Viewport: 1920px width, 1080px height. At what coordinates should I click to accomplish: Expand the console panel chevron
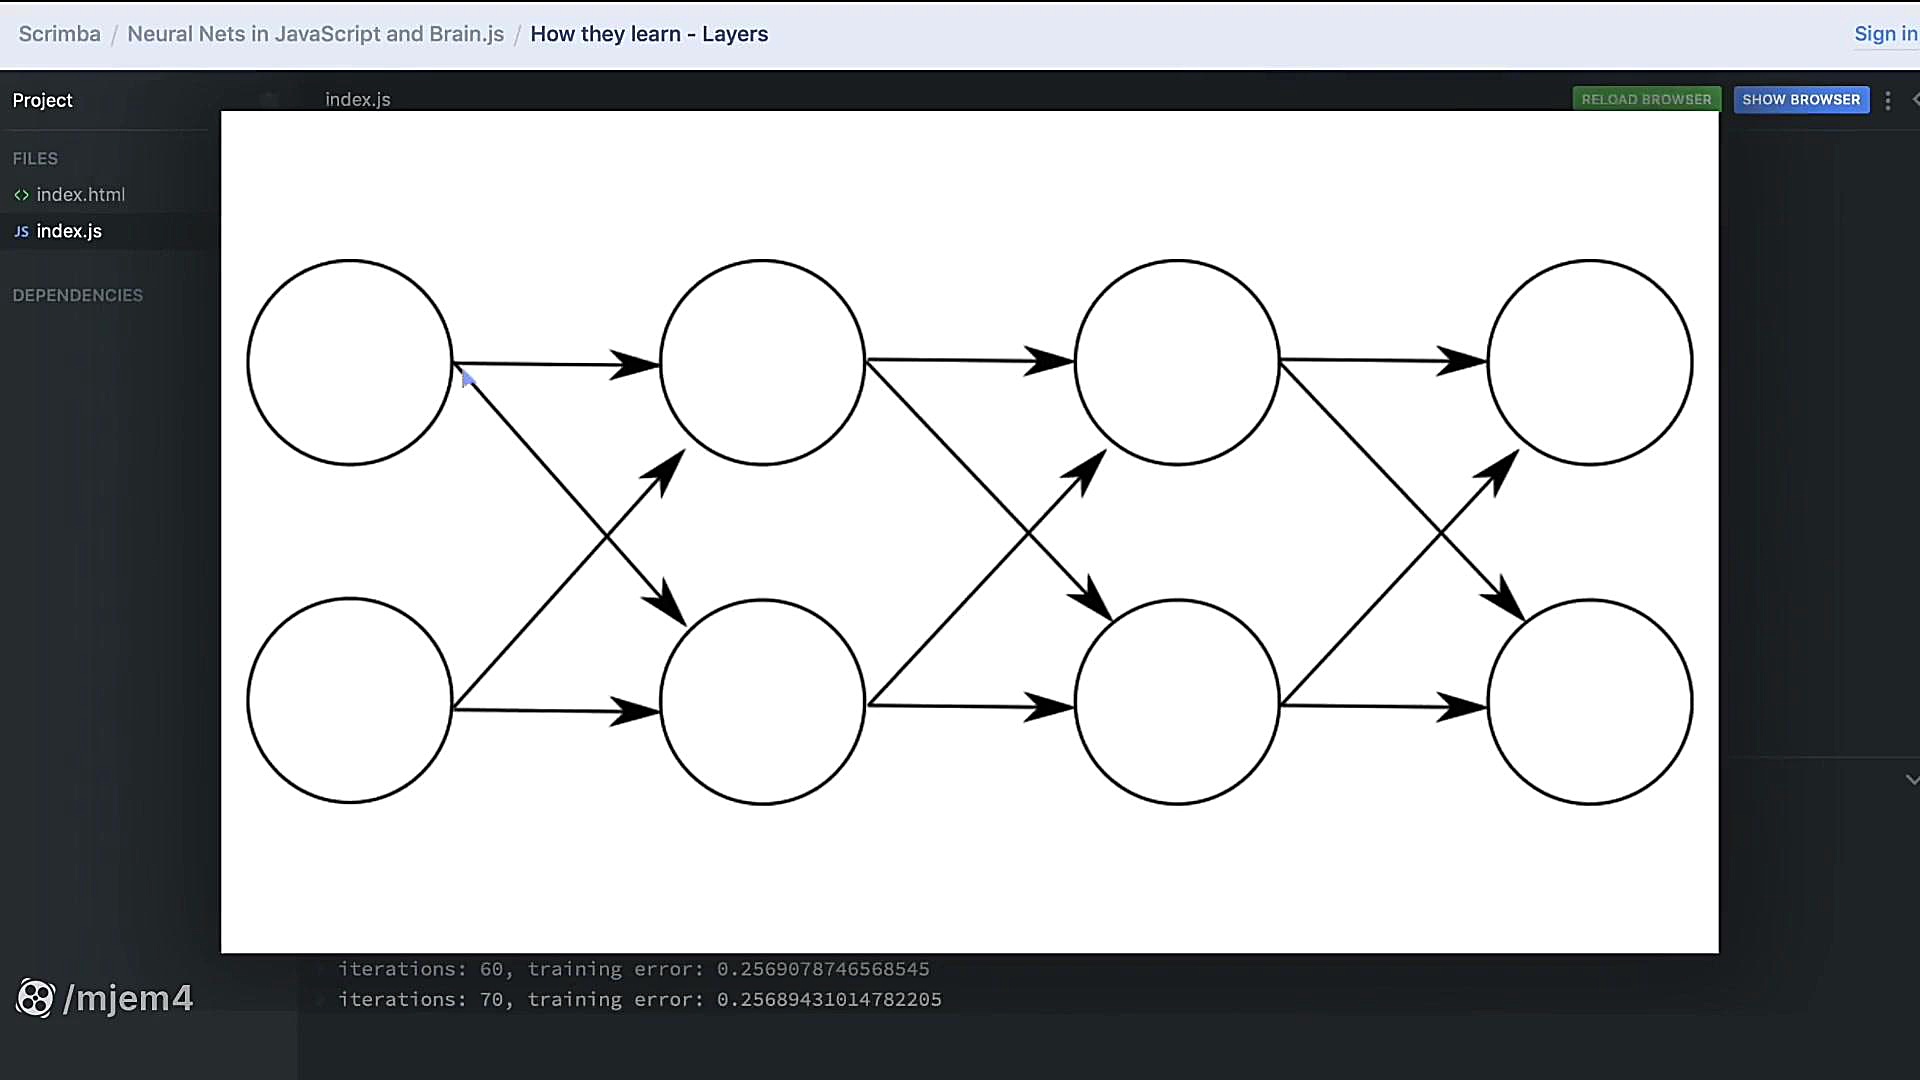click(1911, 779)
